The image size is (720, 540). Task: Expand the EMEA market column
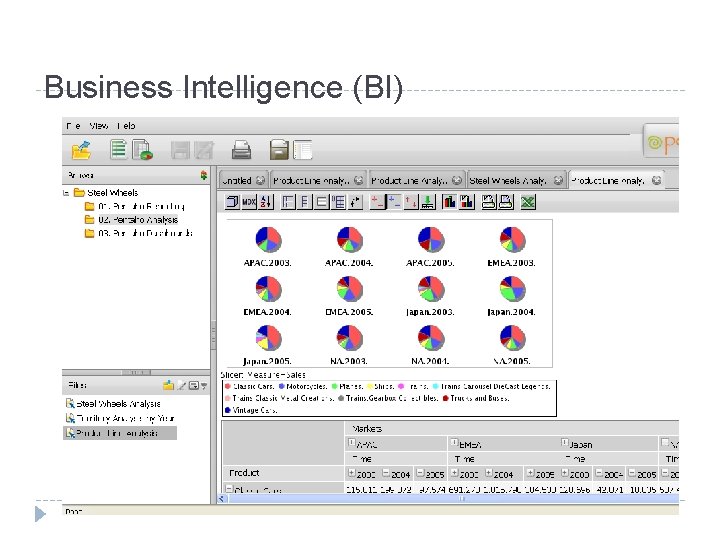point(455,443)
